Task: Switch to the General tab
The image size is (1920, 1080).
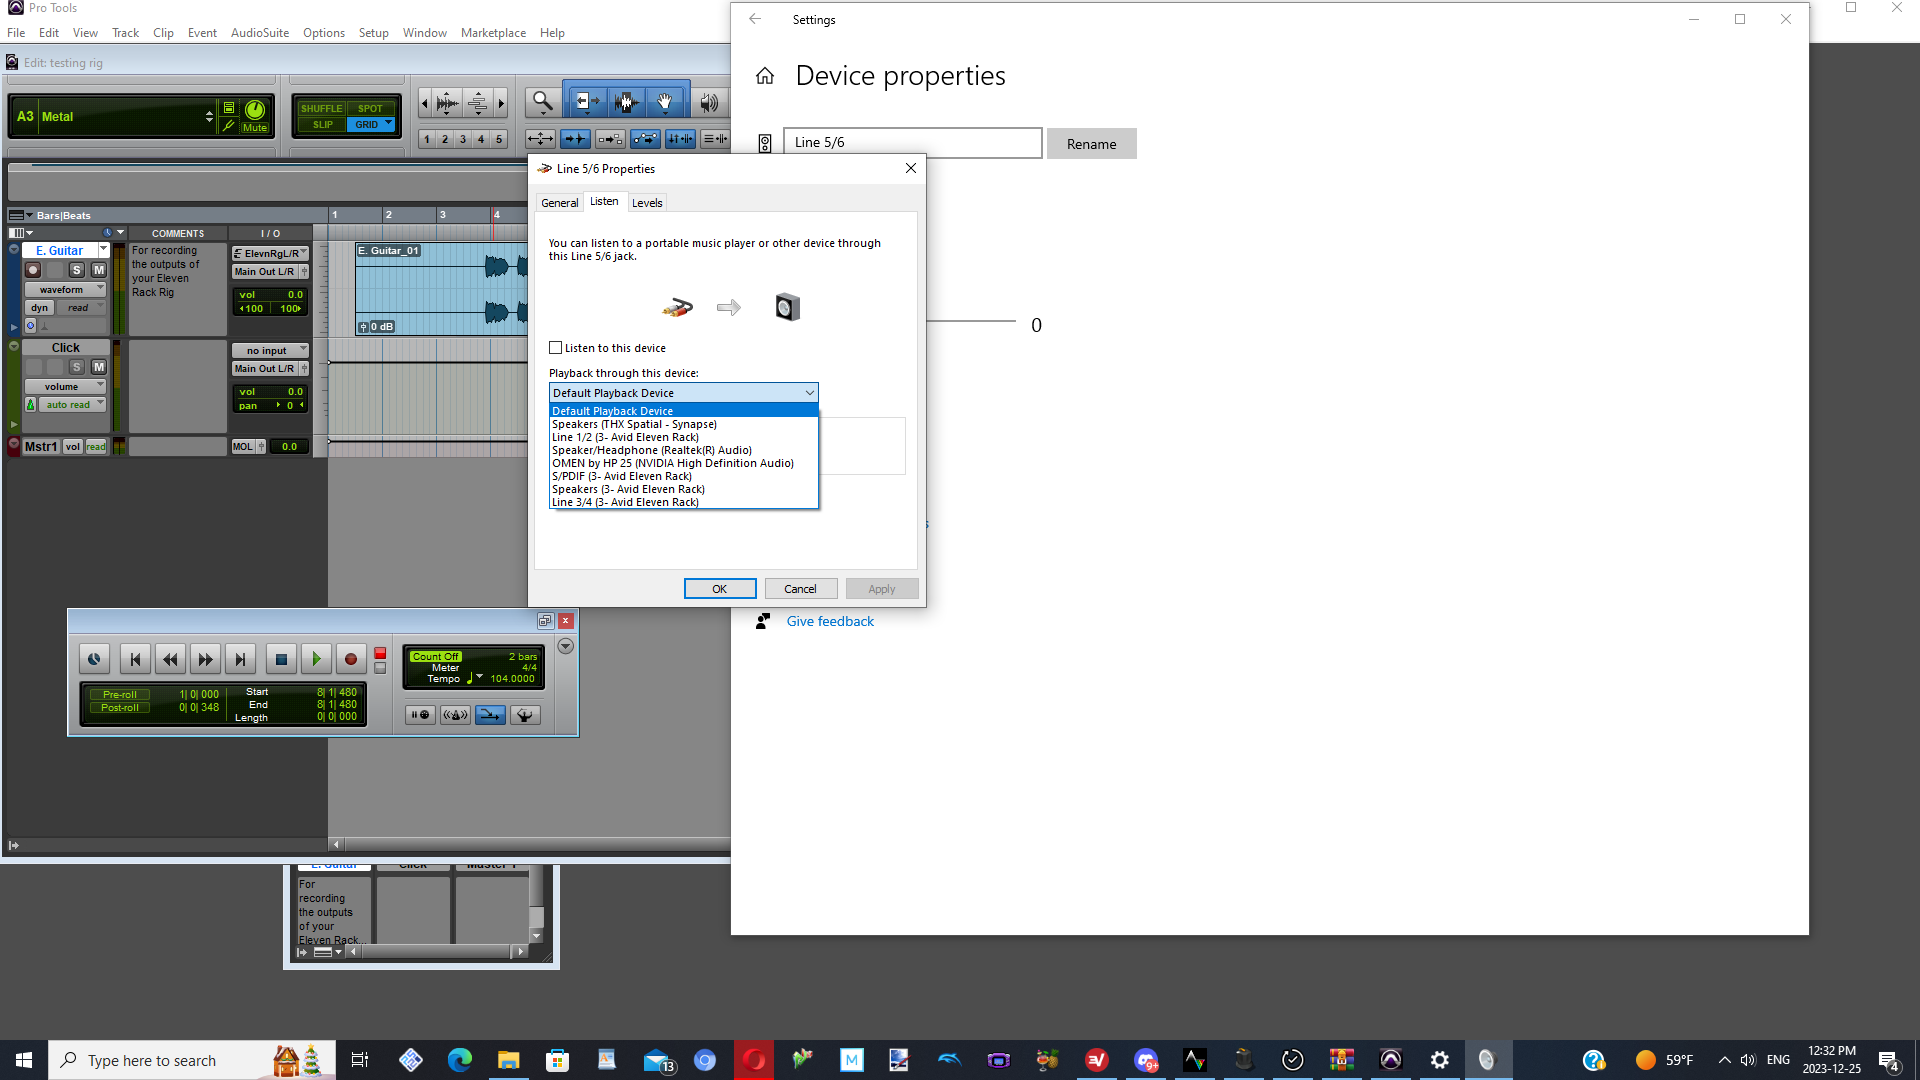Action: [559, 203]
